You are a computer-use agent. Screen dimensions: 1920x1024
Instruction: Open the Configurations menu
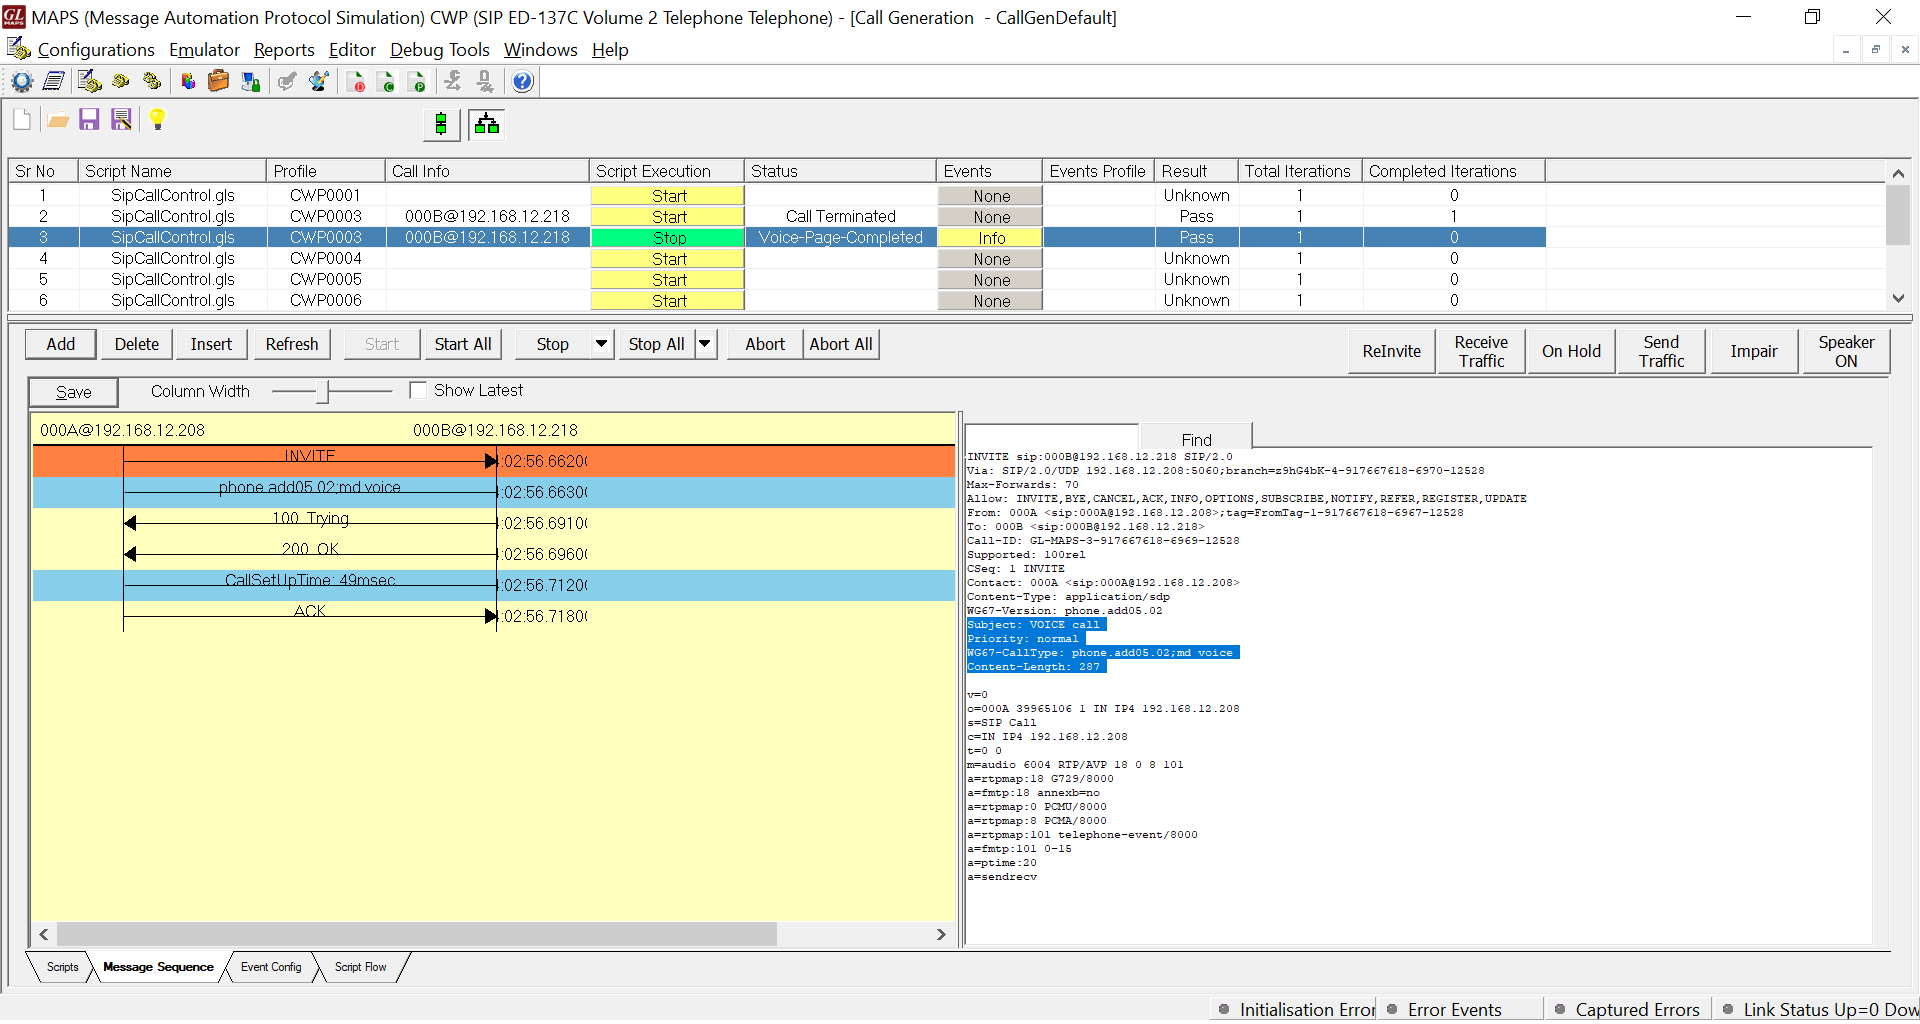coord(96,50)
